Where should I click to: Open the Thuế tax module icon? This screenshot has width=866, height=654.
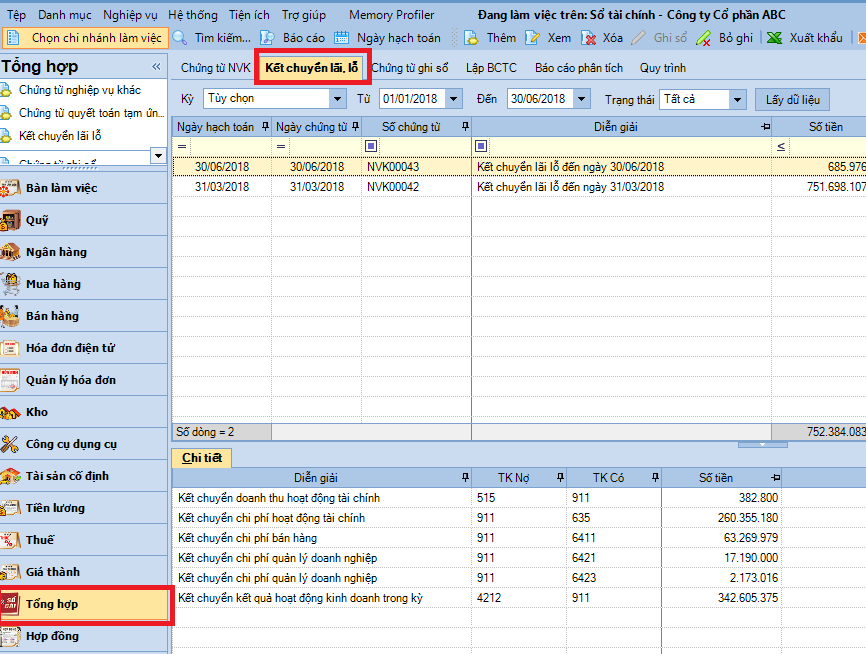pyautogui.click(x=10, y=540)
